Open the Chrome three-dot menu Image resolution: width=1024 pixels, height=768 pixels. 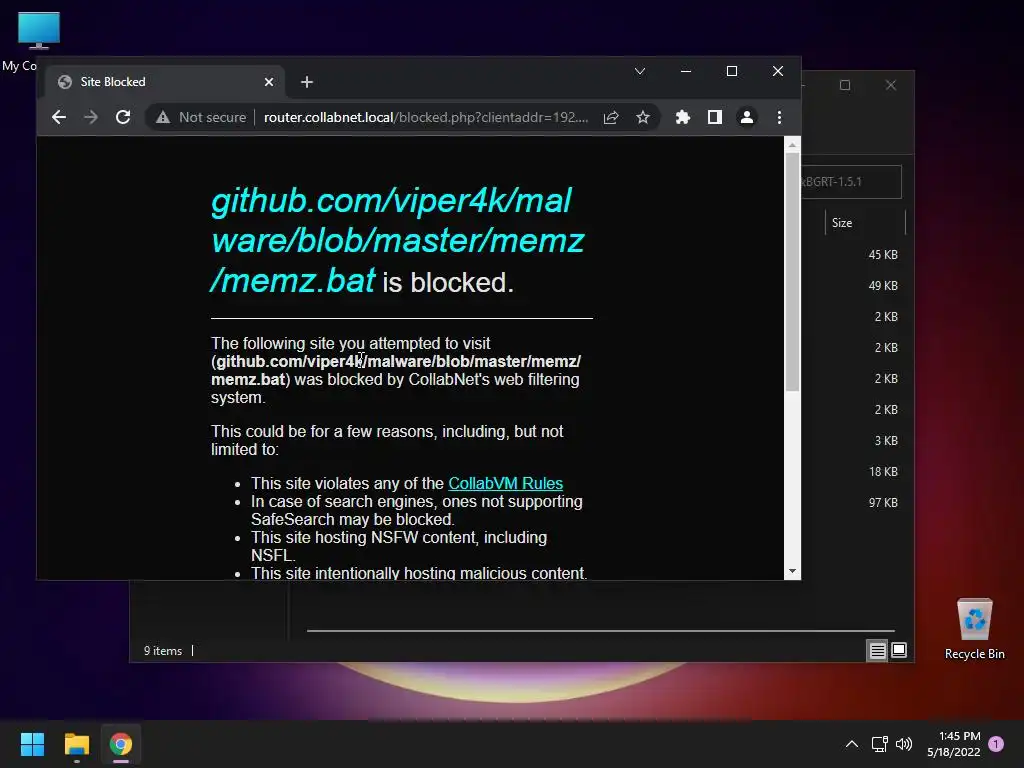point(779,118)
